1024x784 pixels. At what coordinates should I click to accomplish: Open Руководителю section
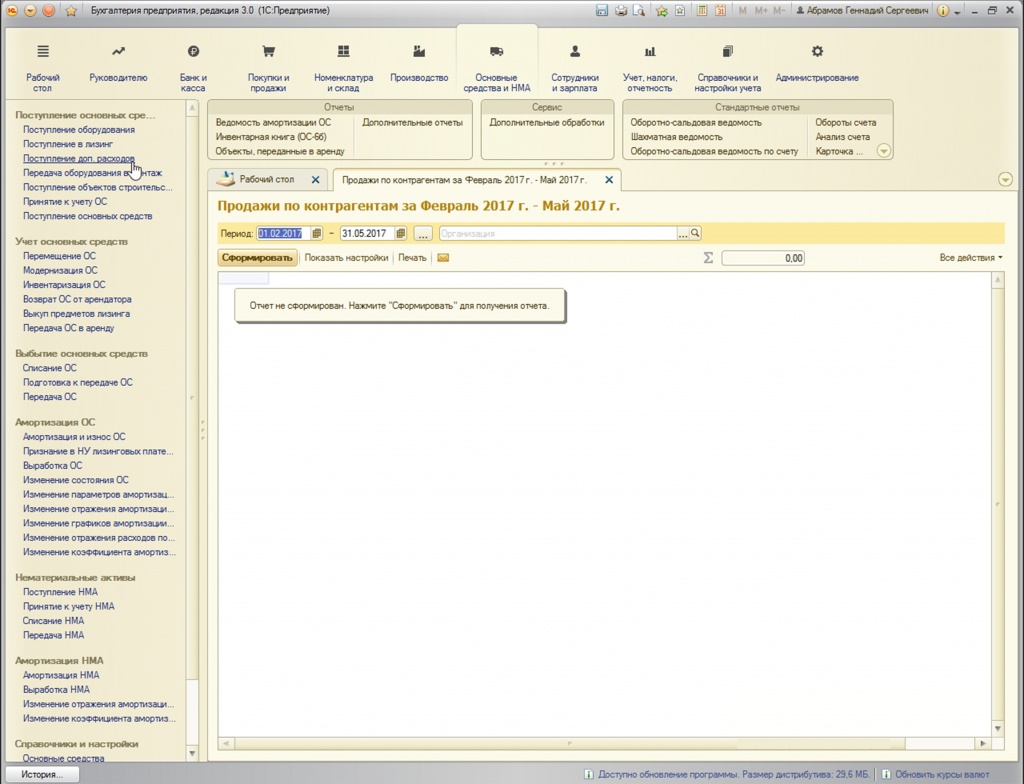coord(118,64)
